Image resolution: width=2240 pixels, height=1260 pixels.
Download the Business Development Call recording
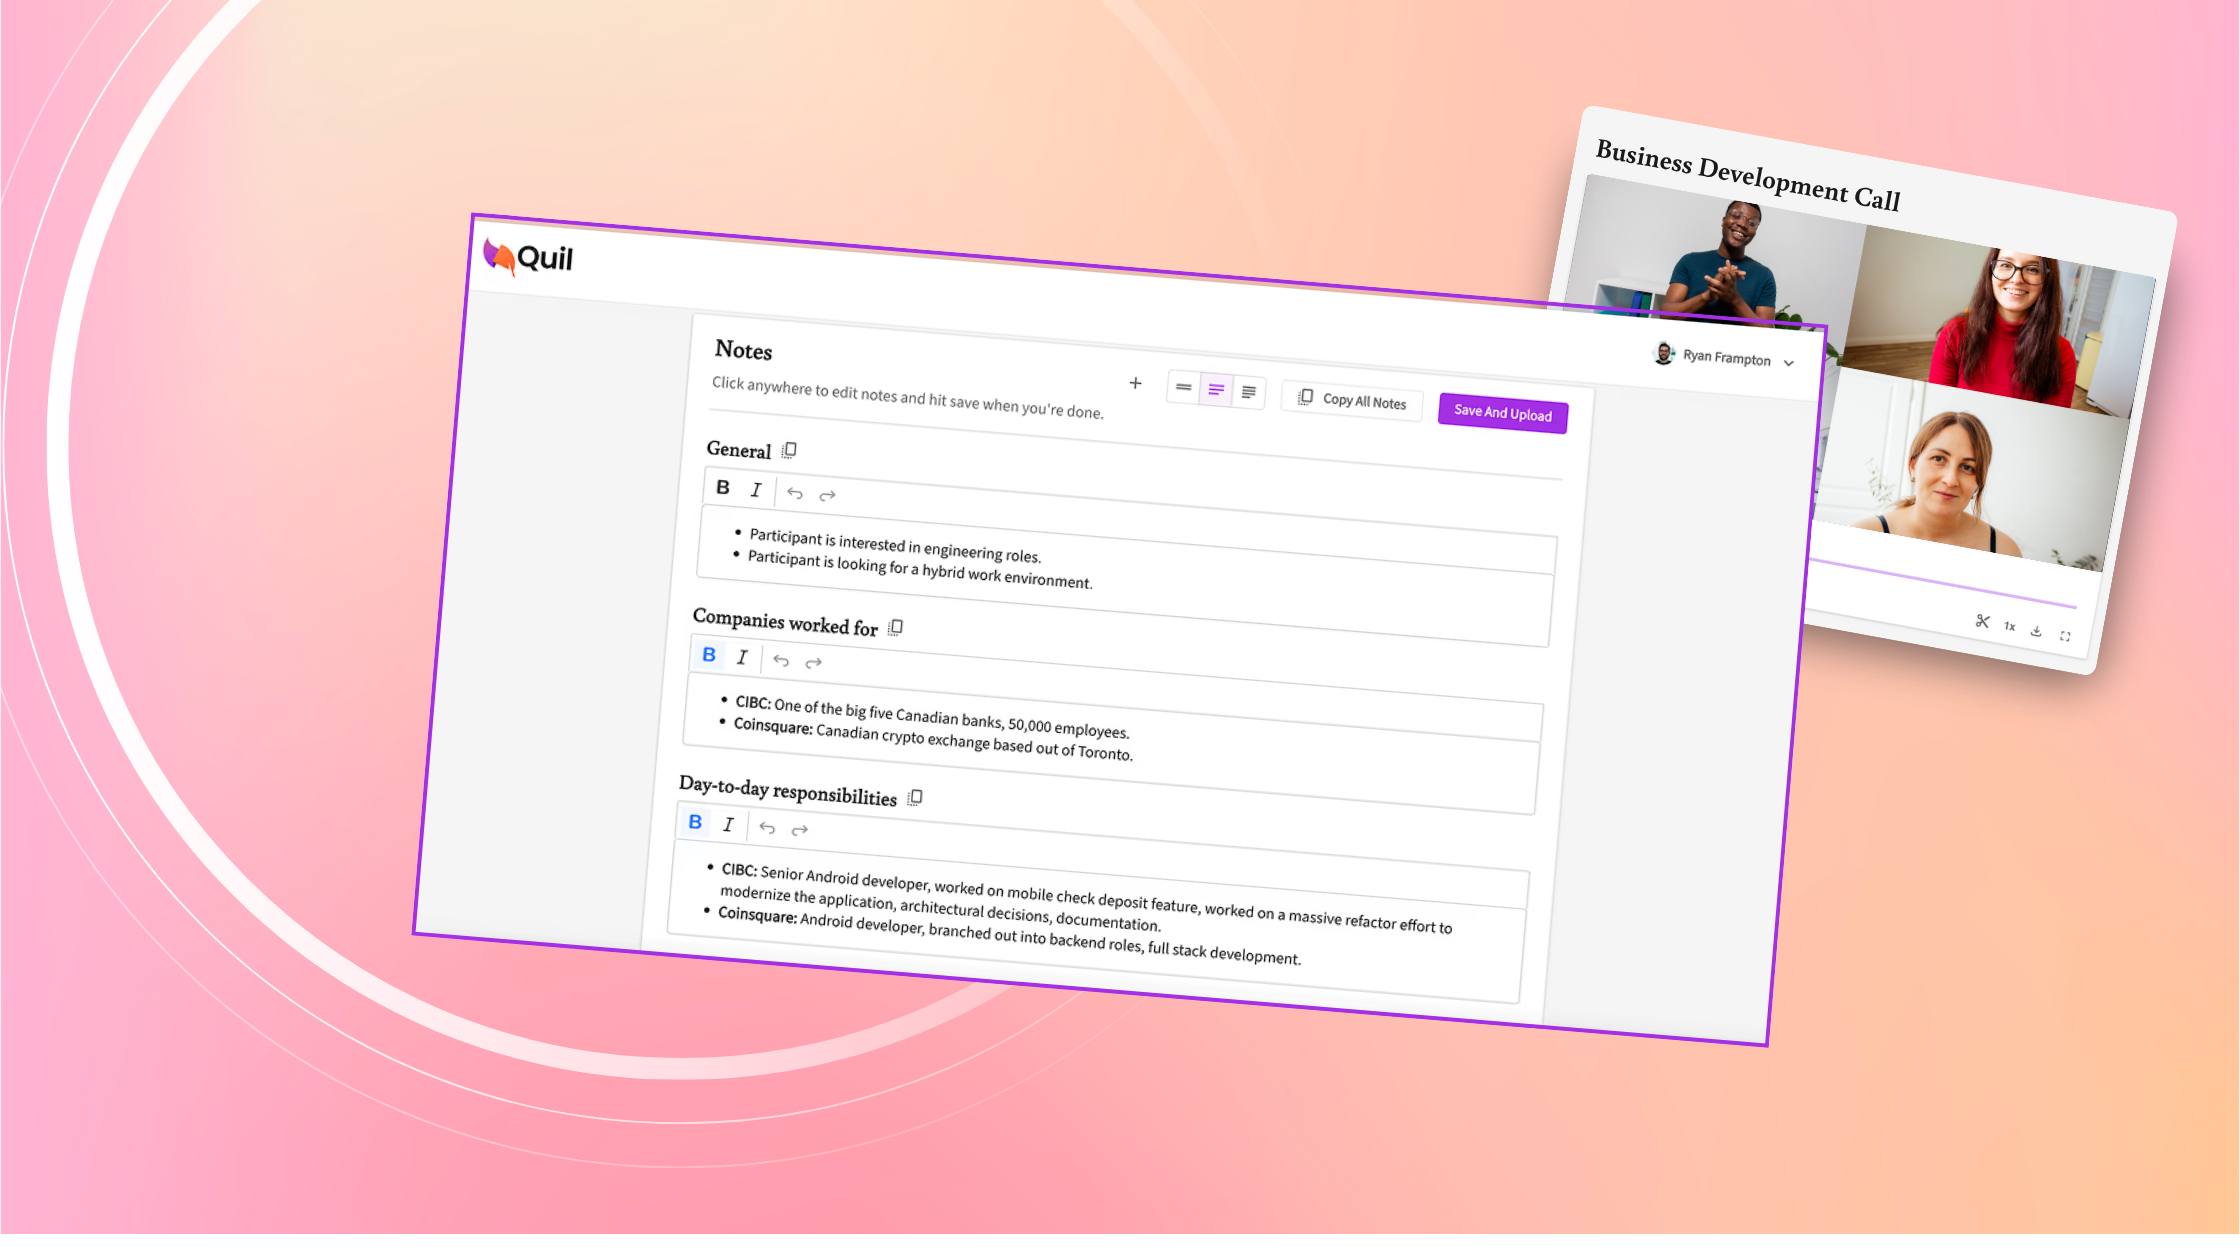click(2036, 631)
